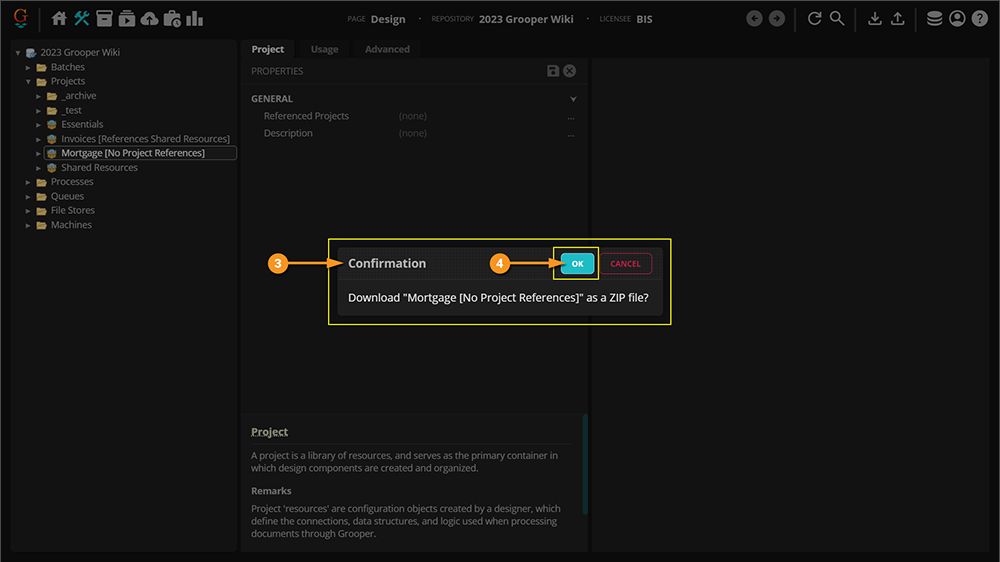Click the upload icon in the top bar
This screenshot has height=562, width=1000.
pos(898,18)
